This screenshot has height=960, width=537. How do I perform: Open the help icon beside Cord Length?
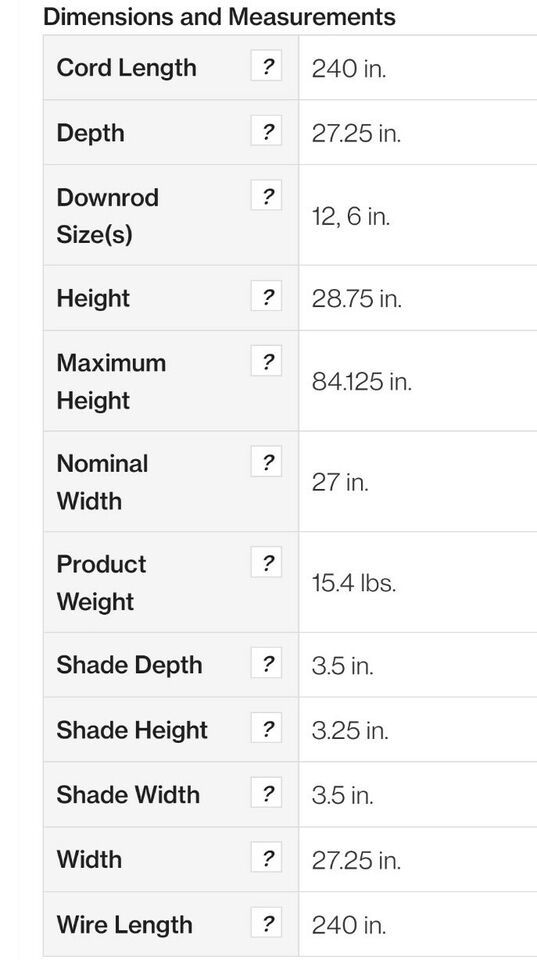coord(266,66)
